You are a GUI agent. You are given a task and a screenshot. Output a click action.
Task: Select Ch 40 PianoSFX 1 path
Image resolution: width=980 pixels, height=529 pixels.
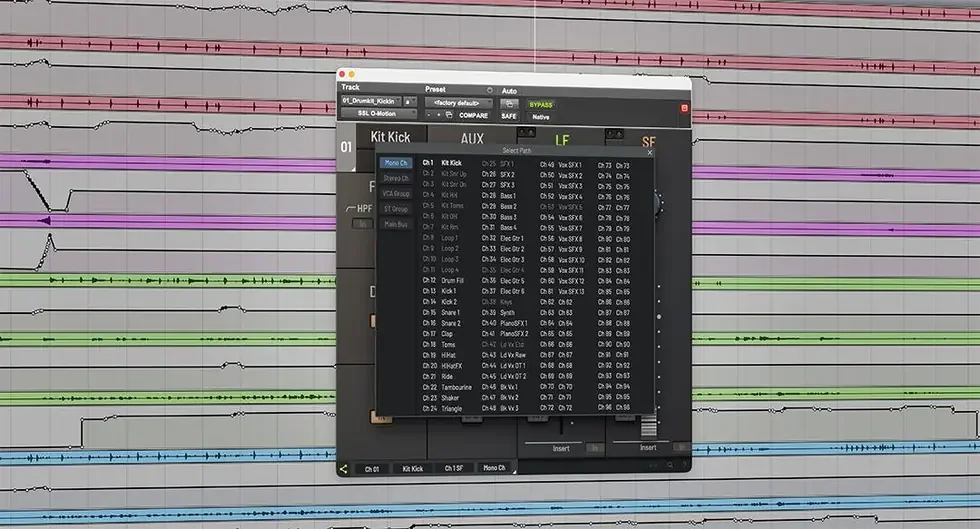[x=505, y=323]
